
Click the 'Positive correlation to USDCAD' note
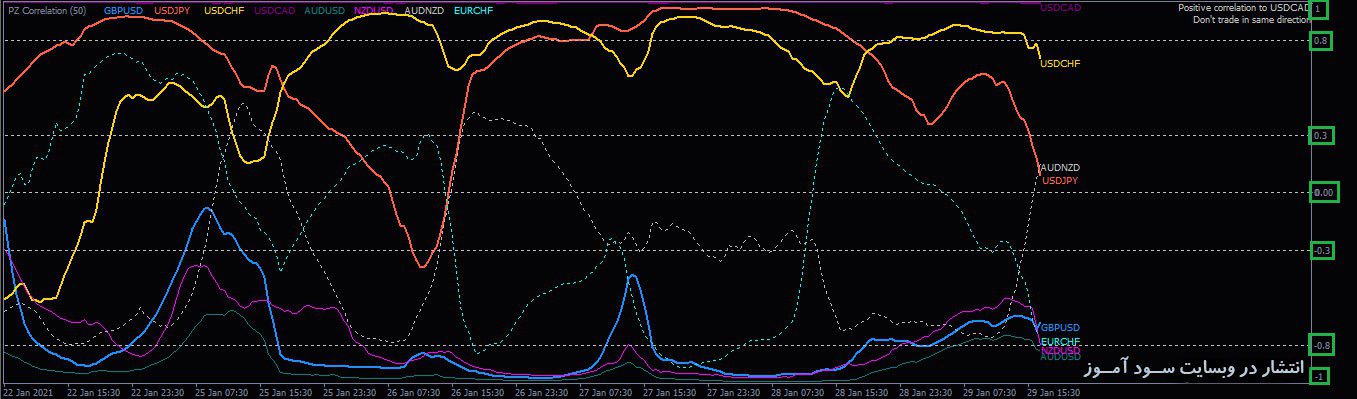[1243, 8]
